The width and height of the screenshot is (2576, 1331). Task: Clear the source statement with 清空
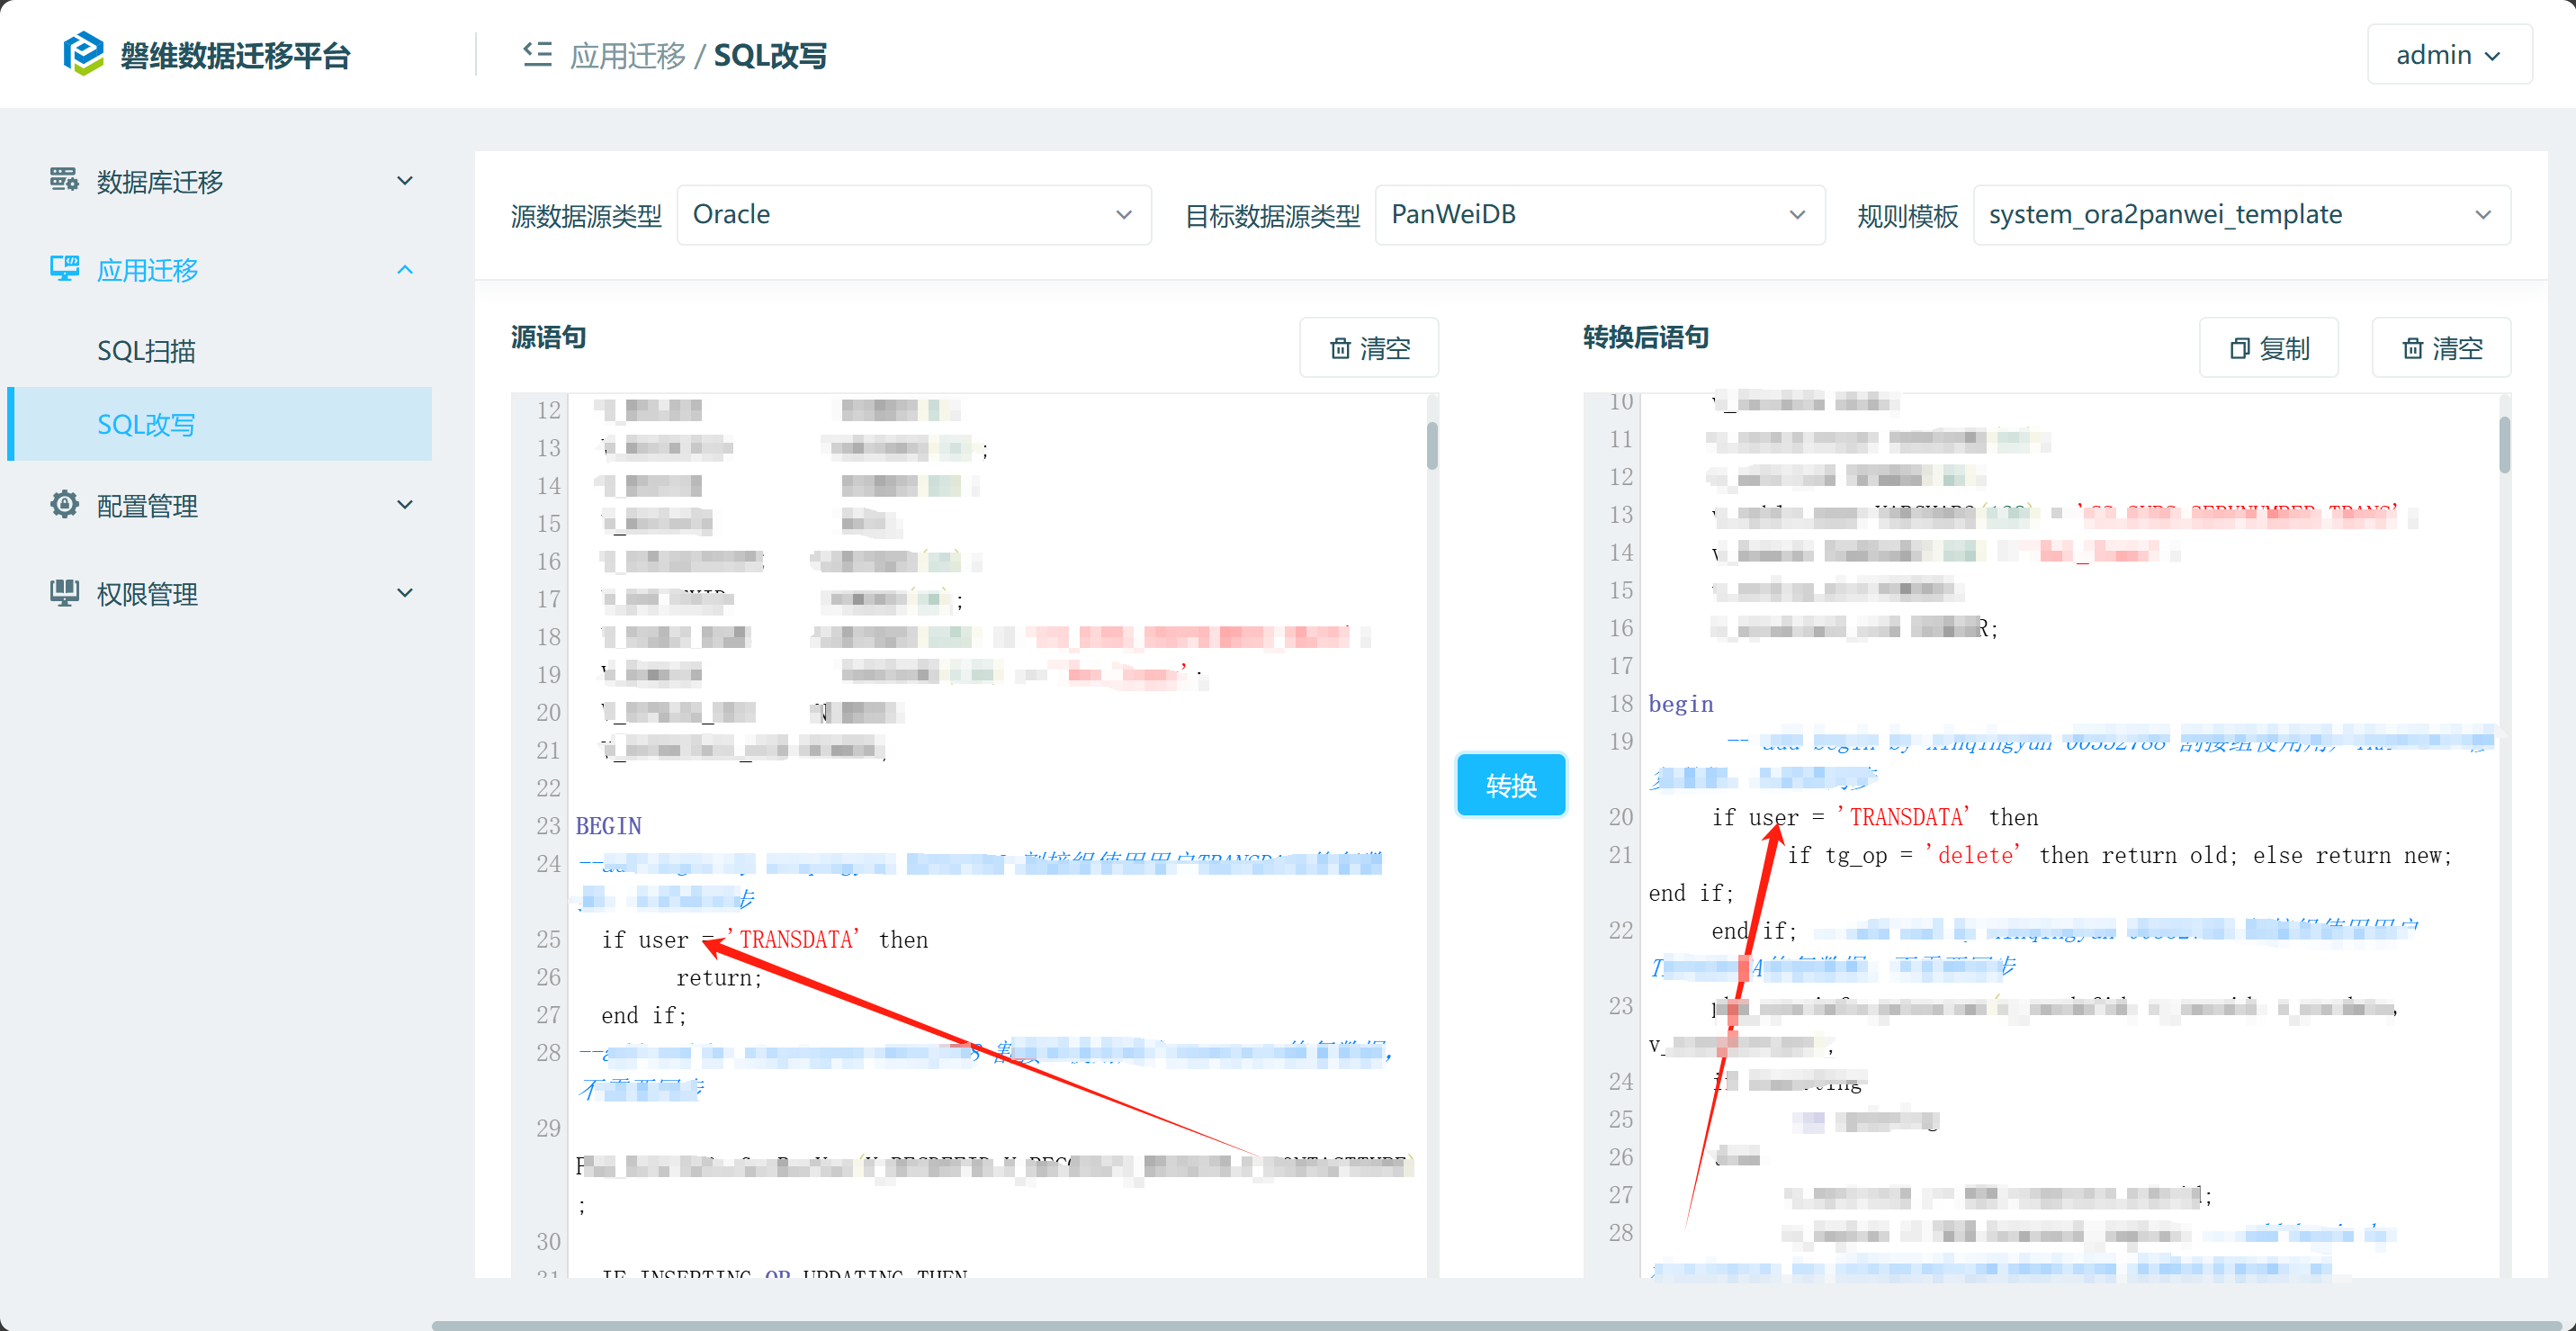(1368, 348)
